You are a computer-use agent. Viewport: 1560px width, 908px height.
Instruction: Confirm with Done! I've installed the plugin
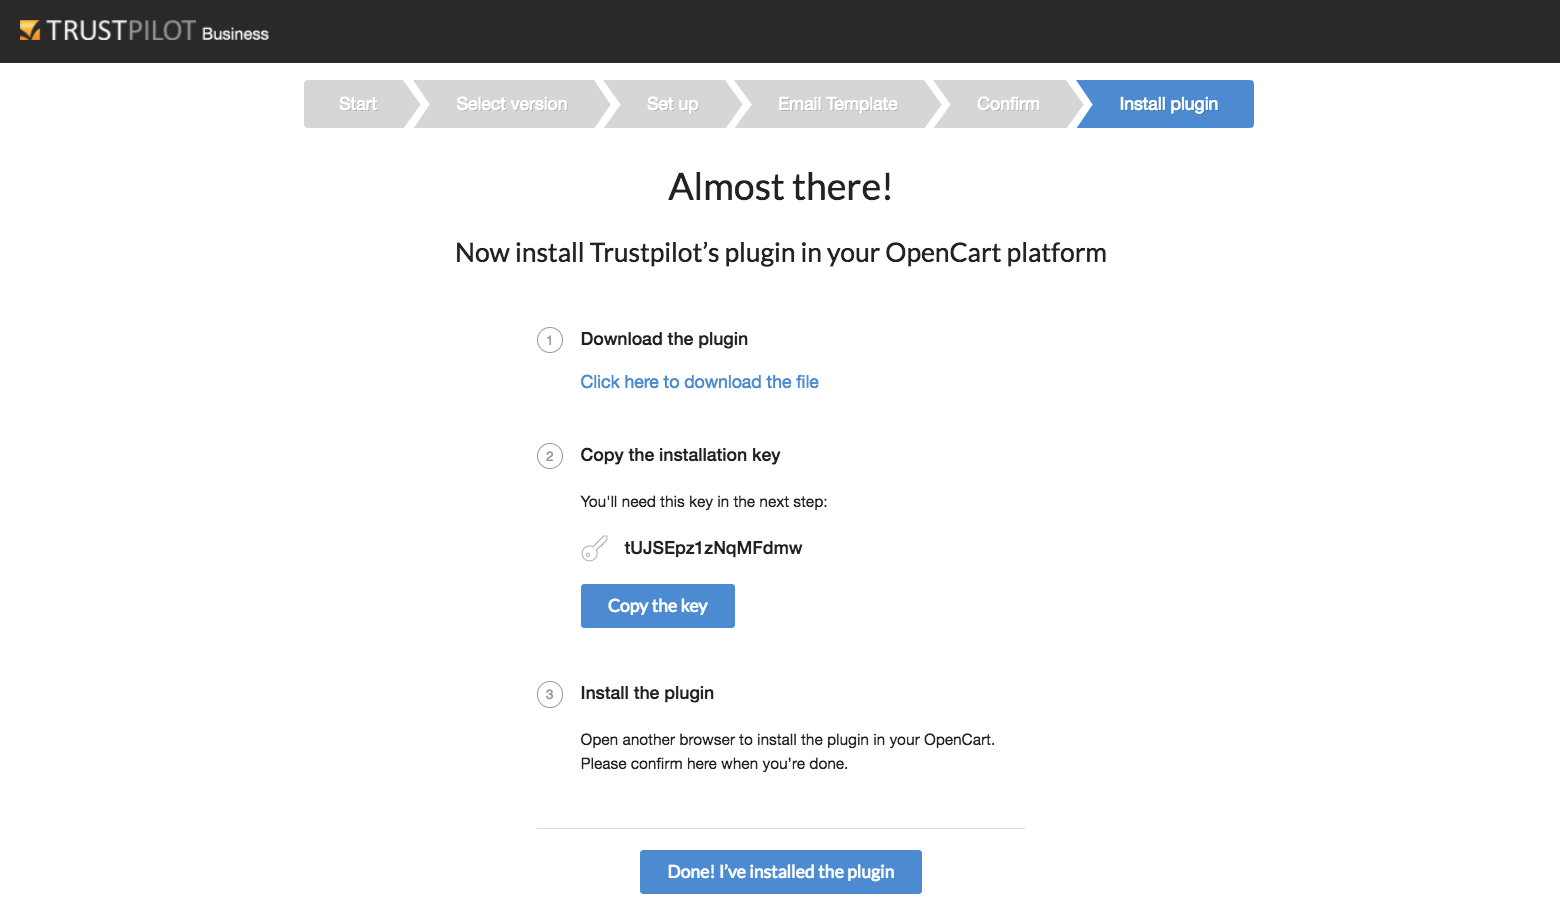click(781, 872)
